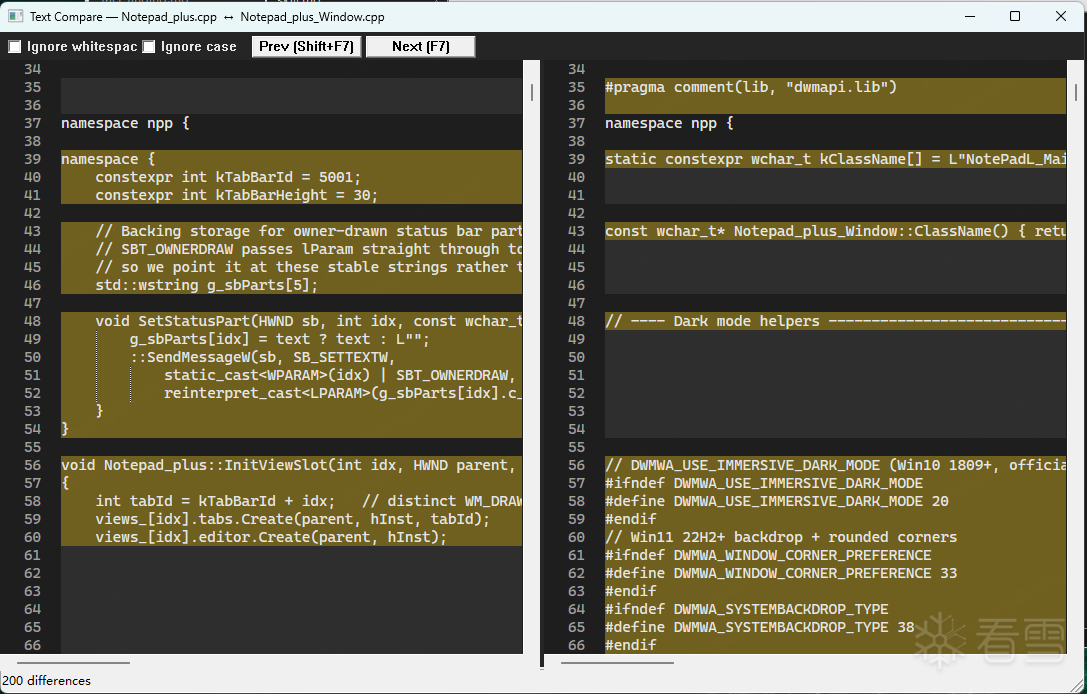The width and height of the screenshot is (1087, 694).
Task: Click '// ---- Dark mode helpers' comment line
Action: coord(835,322)
